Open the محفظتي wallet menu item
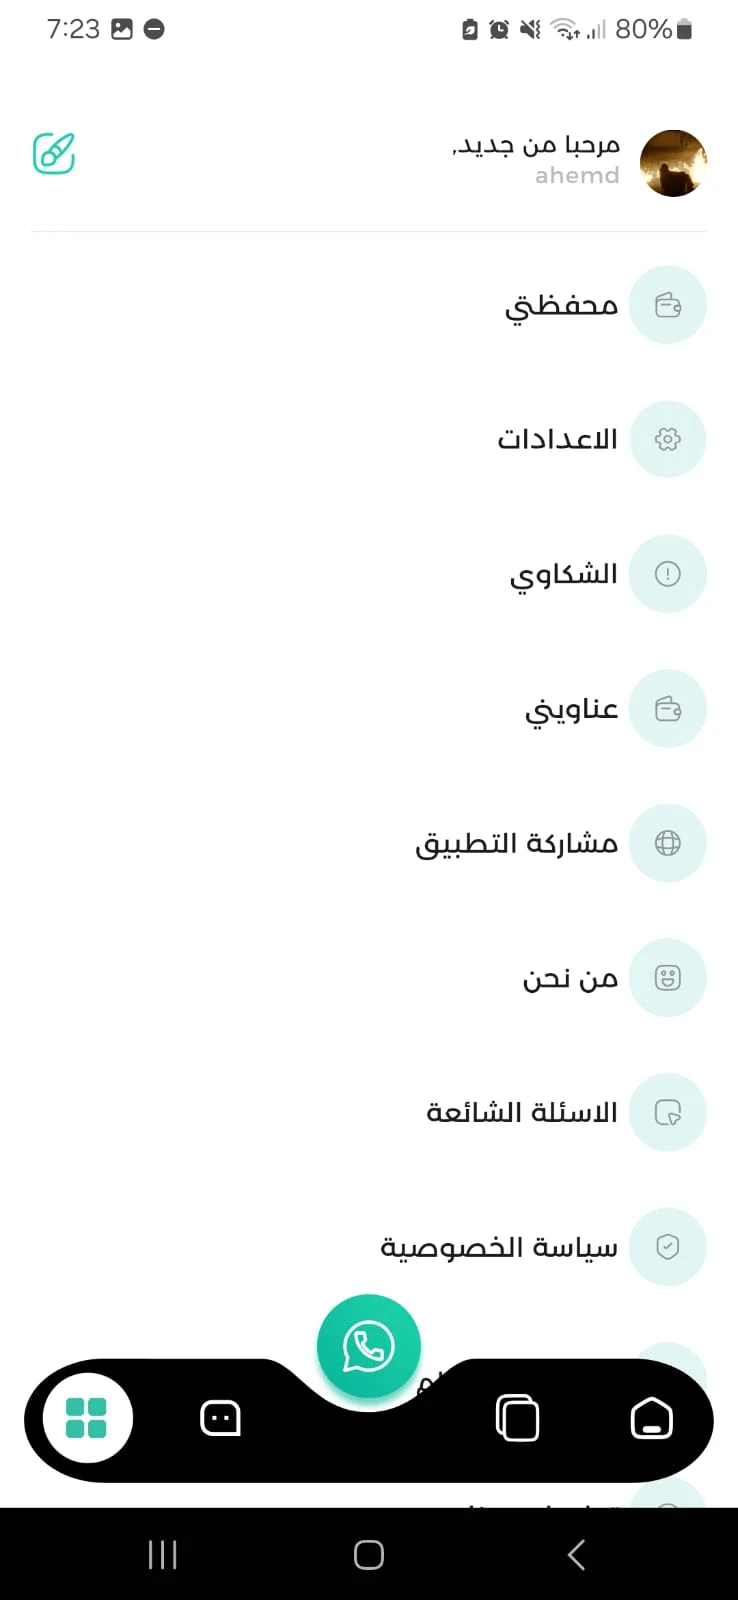 (x=561, y=306)
